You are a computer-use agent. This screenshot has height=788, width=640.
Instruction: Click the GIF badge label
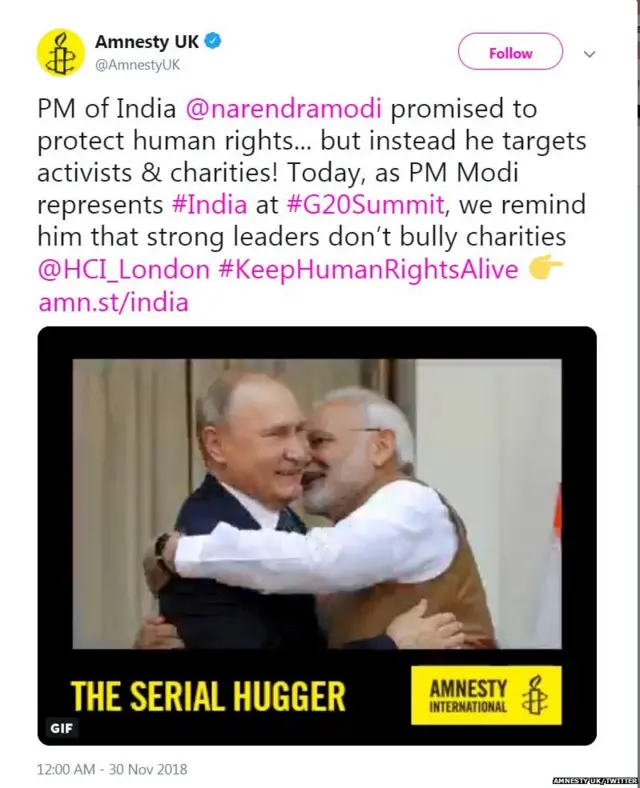click(x=62, y=728)
